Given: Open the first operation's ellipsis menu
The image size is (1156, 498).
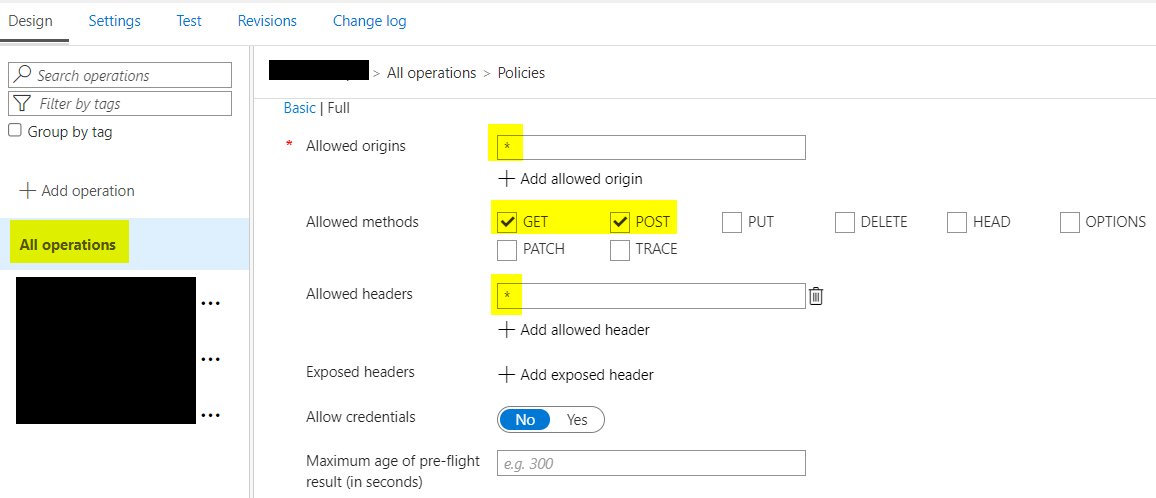Looking at the screenshot, I should (x=211, y=302).
